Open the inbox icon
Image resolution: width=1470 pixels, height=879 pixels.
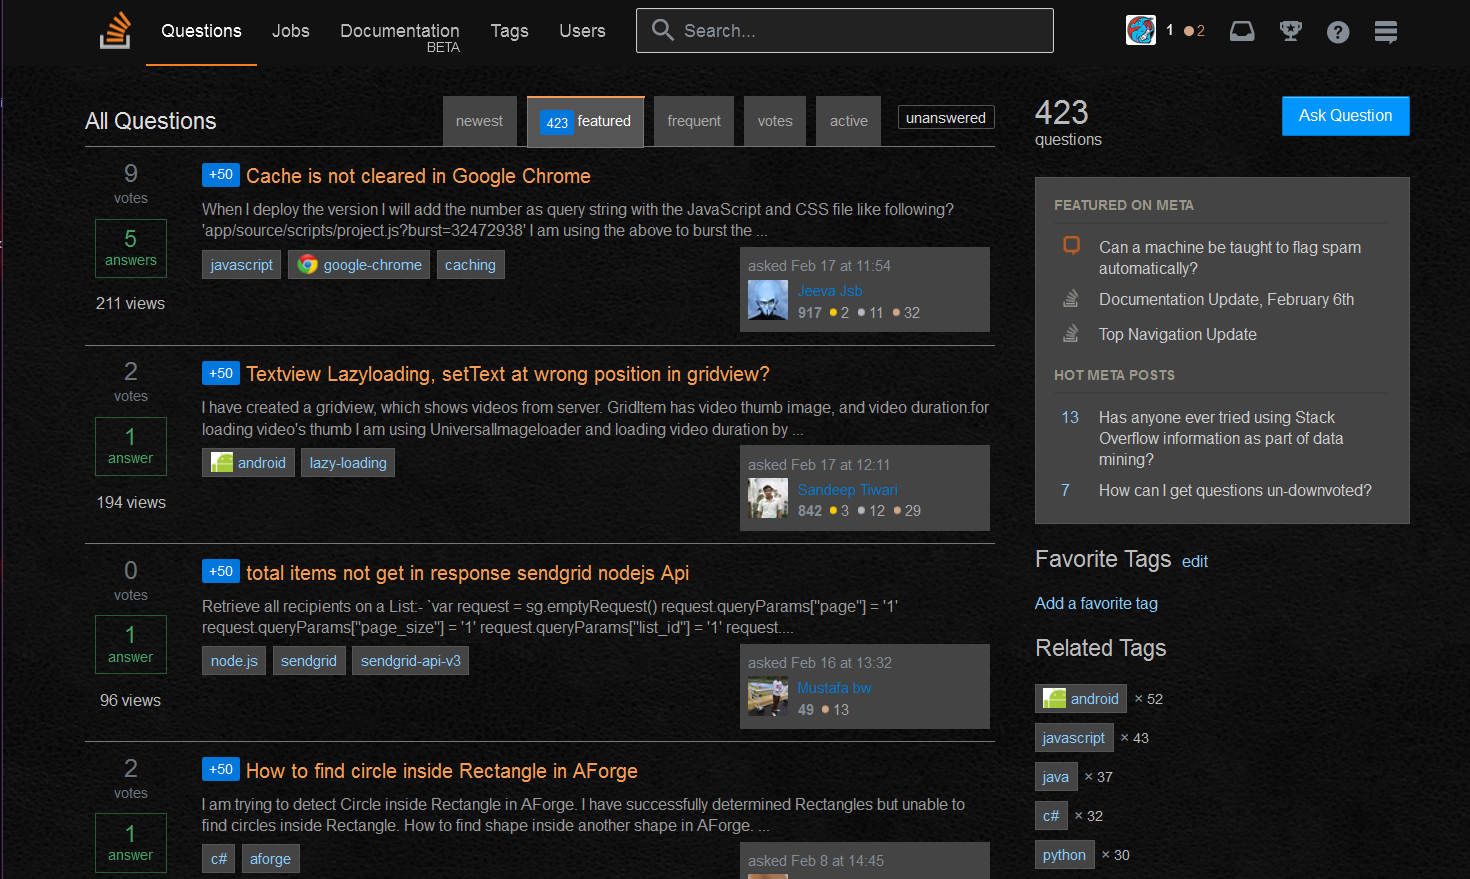(1242, 31)
